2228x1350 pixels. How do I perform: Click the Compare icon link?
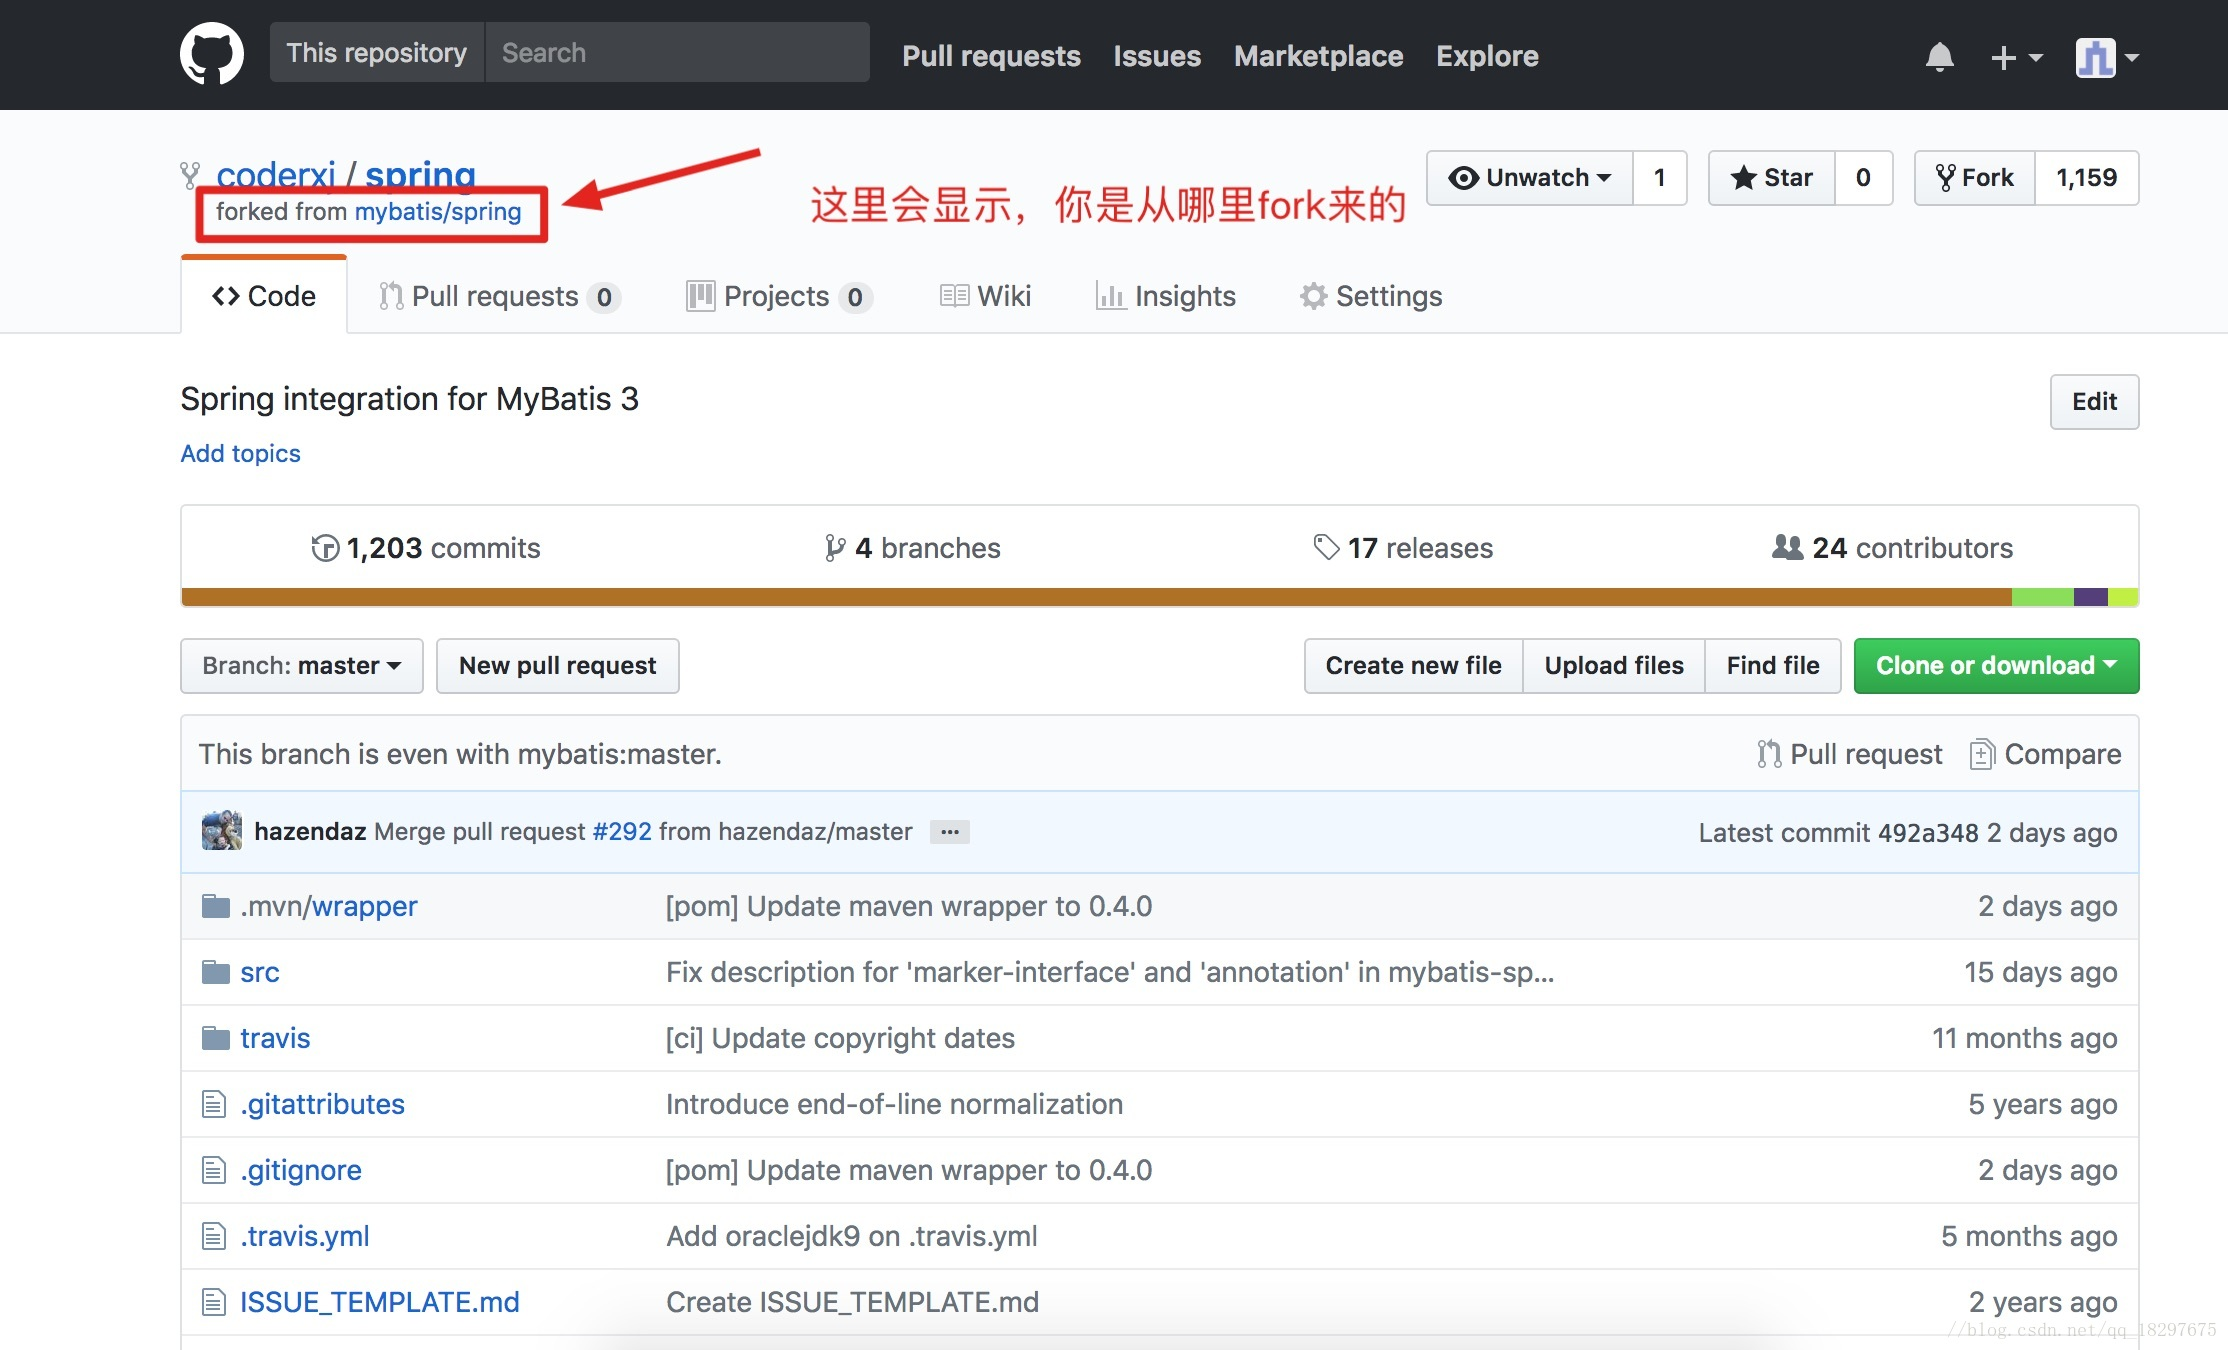pos(1981,754)
